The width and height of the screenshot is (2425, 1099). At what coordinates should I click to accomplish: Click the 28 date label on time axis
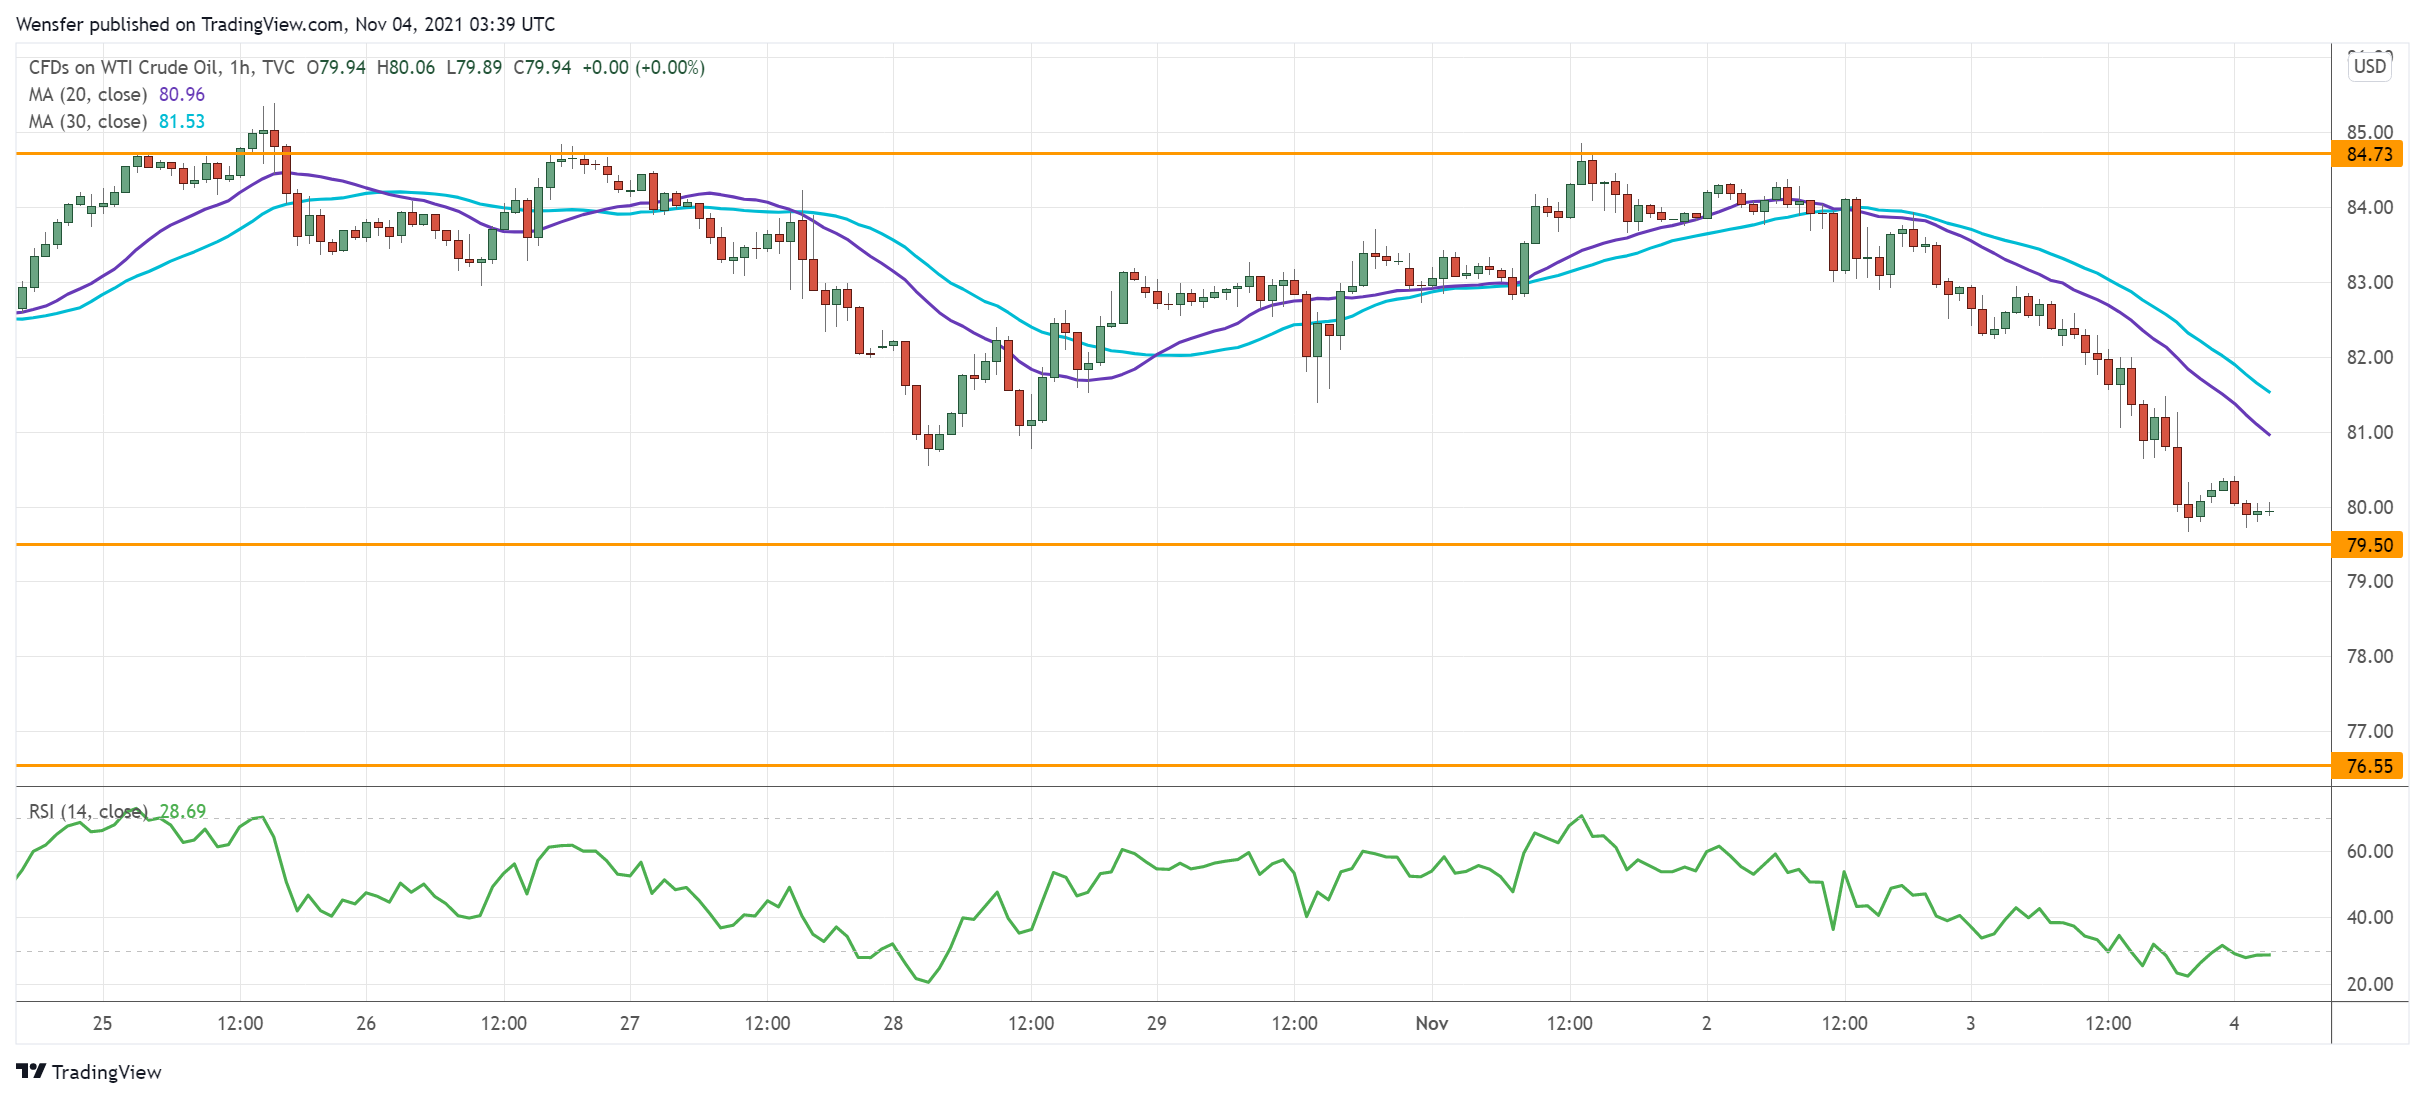pyautogui.click(x=893, y=1023)
